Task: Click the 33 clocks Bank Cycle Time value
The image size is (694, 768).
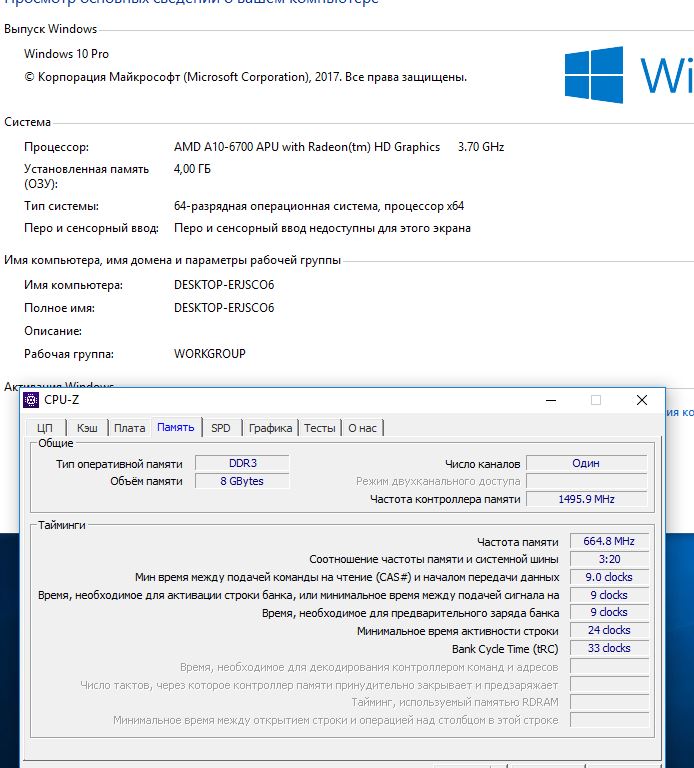Action: 609,648
